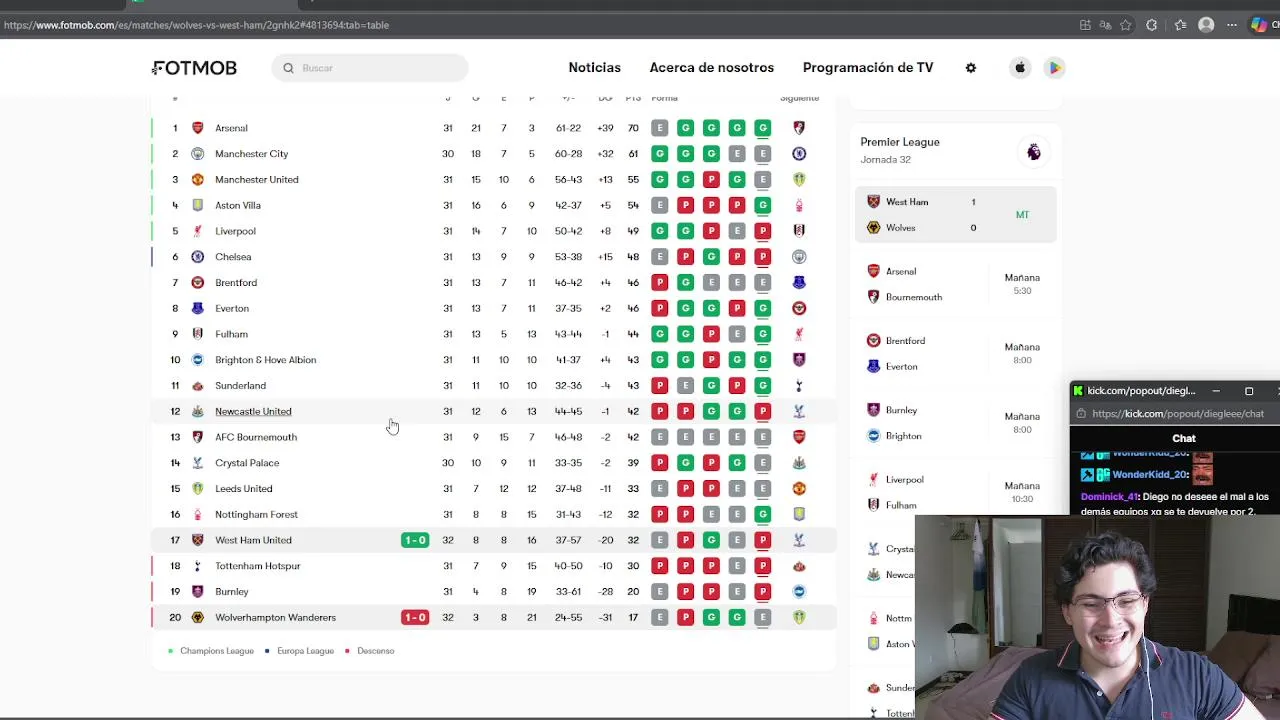This screenshot has width=1280, height=720.
Task: Click the Europa League legend label
Action: coord(305,651)
